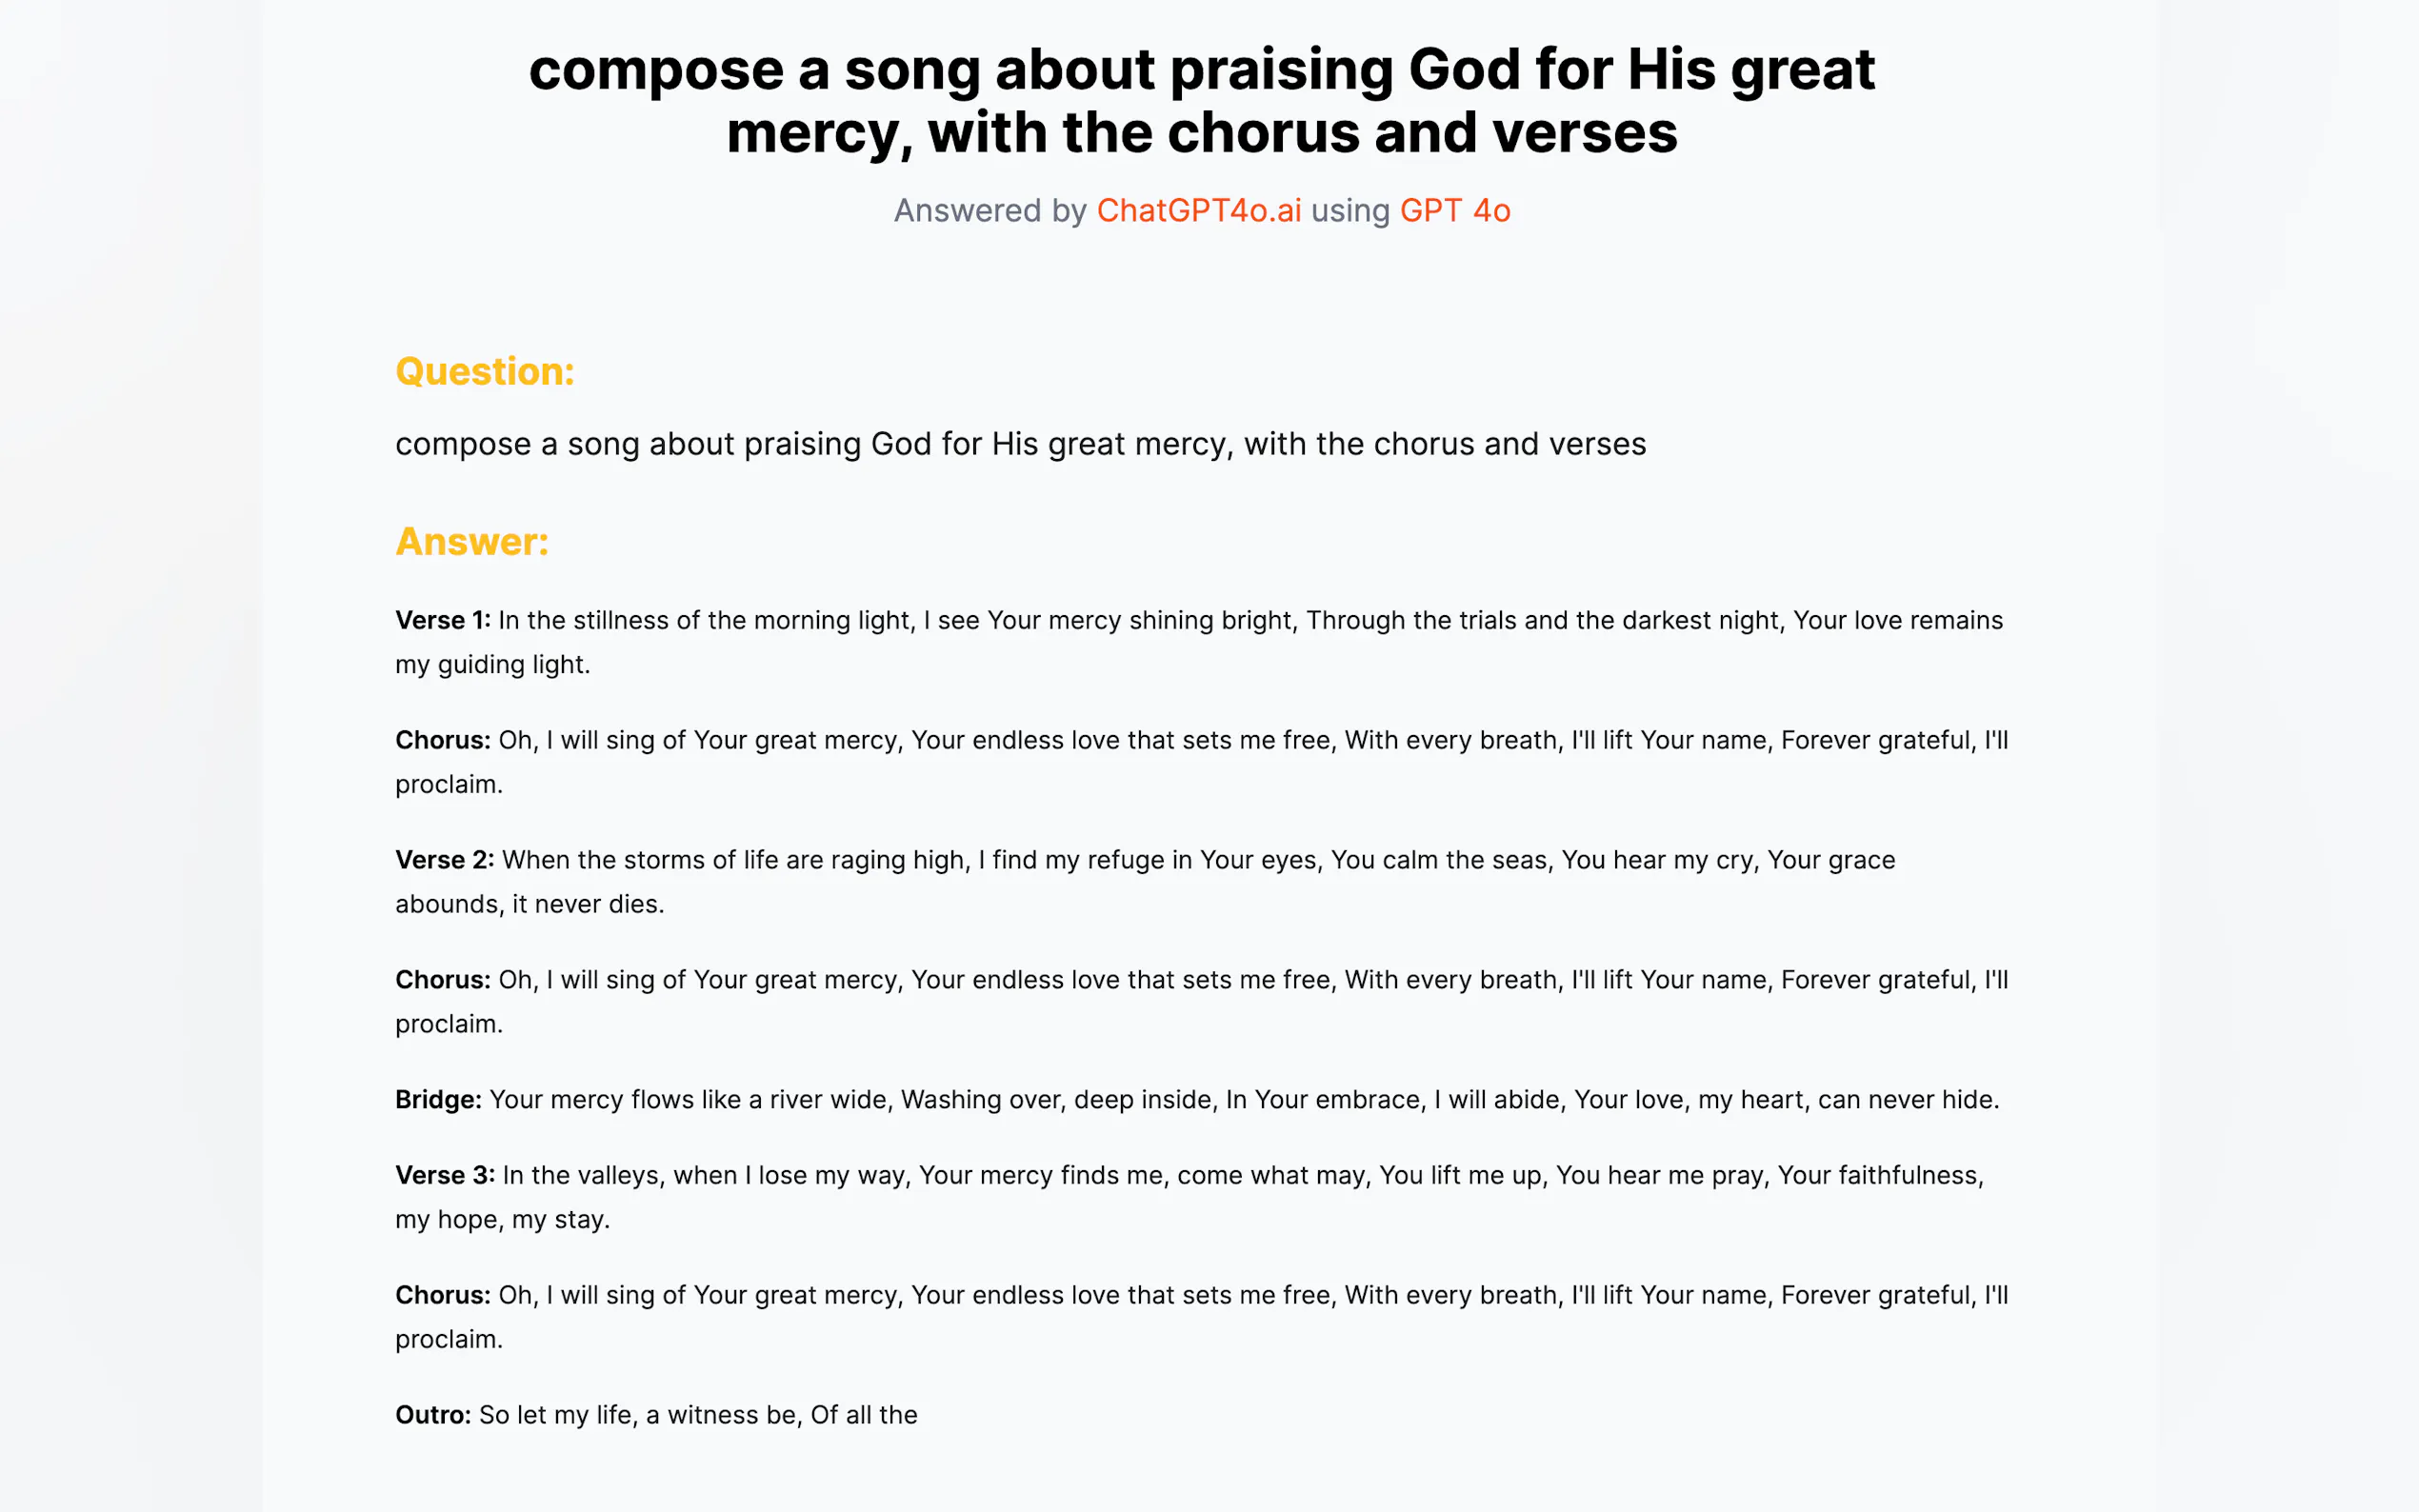Open the ChatGPT4o.ai link
Viewport: 2419px width, 1512px height.
(x=1198, y=211)
